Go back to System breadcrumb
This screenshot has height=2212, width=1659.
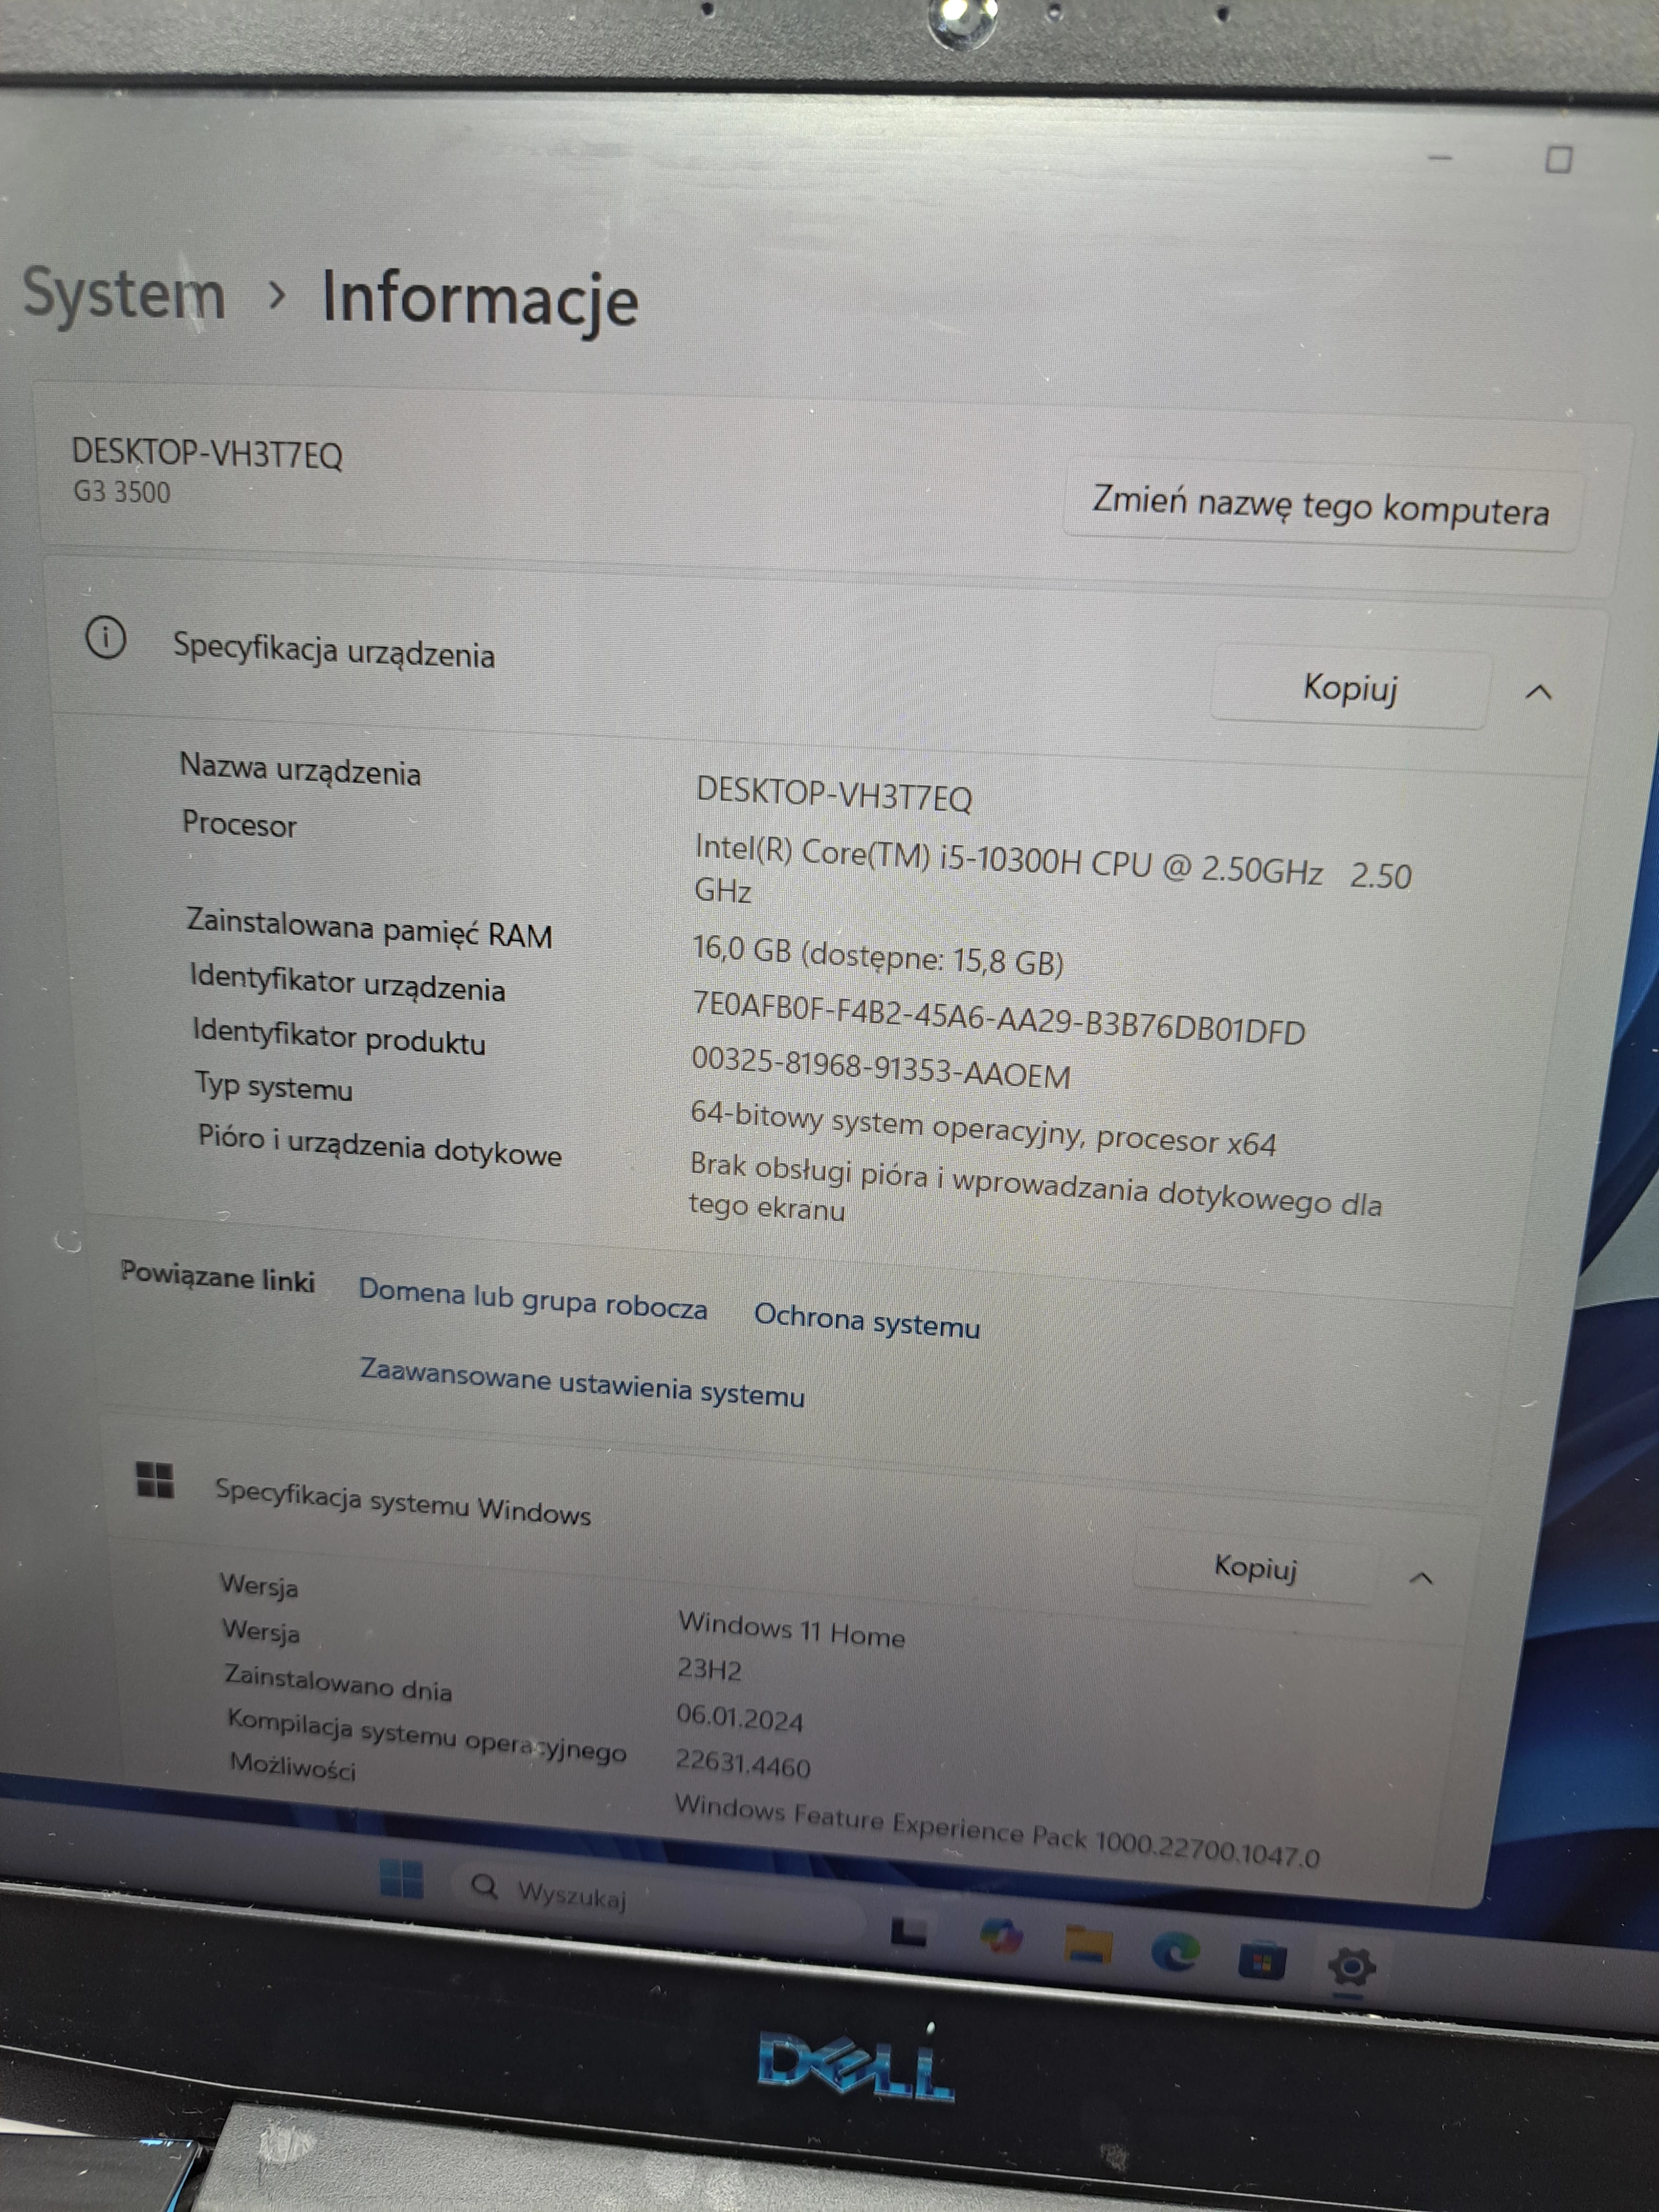pos(124,294)
